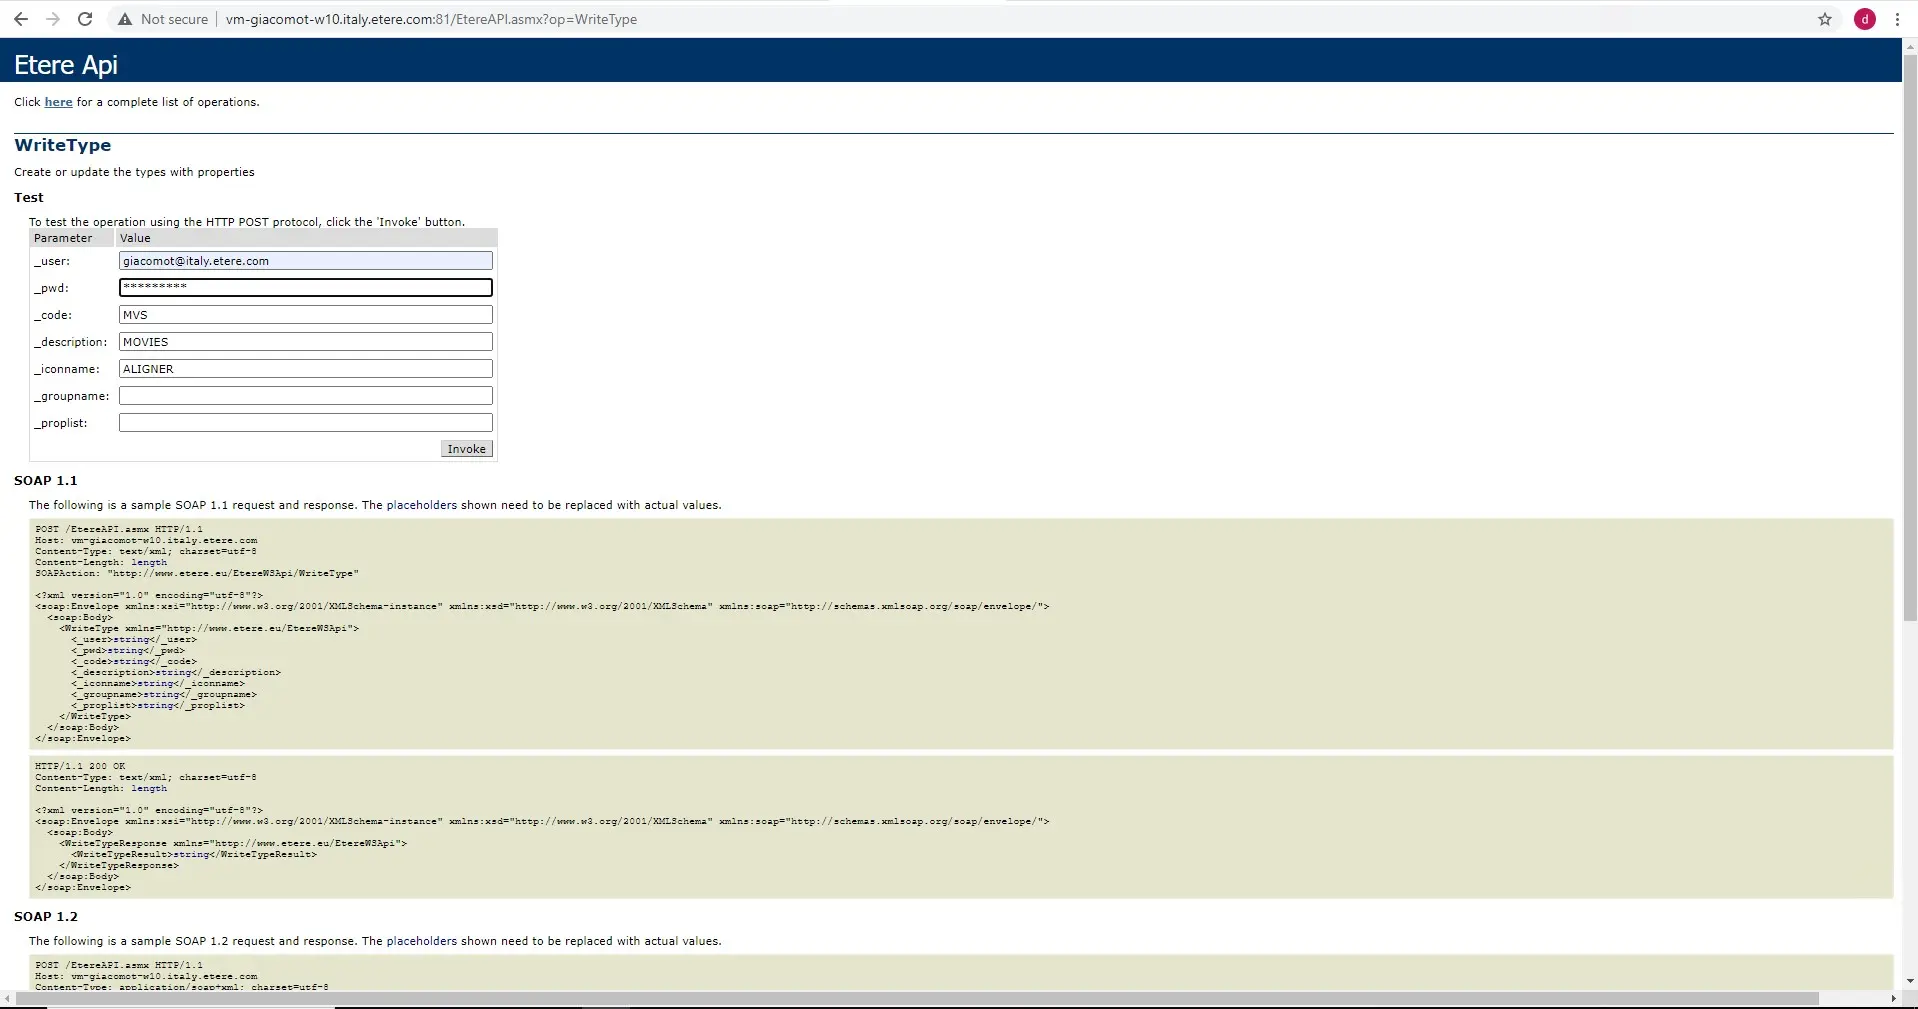The height and width of the screenshot is (1009, 1918).
Task: Click into the _pwd password field
Action: pos(305,288)
